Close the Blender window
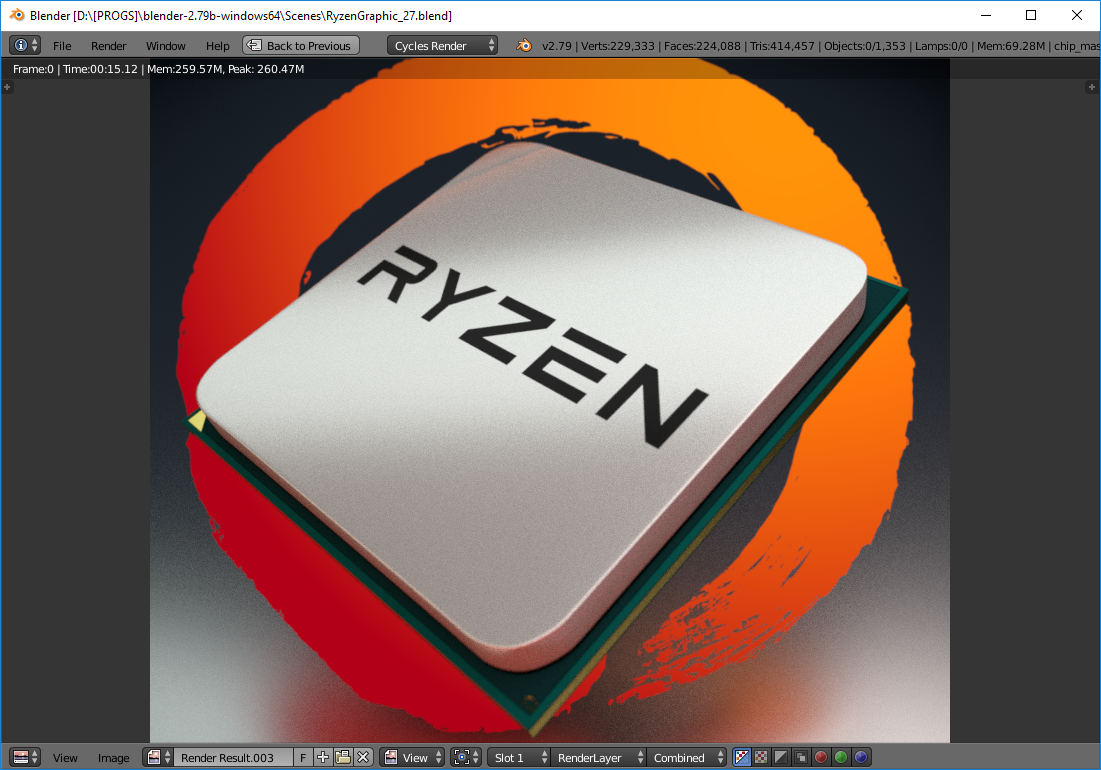The image size is (1101, 770). pos(1076,15)
